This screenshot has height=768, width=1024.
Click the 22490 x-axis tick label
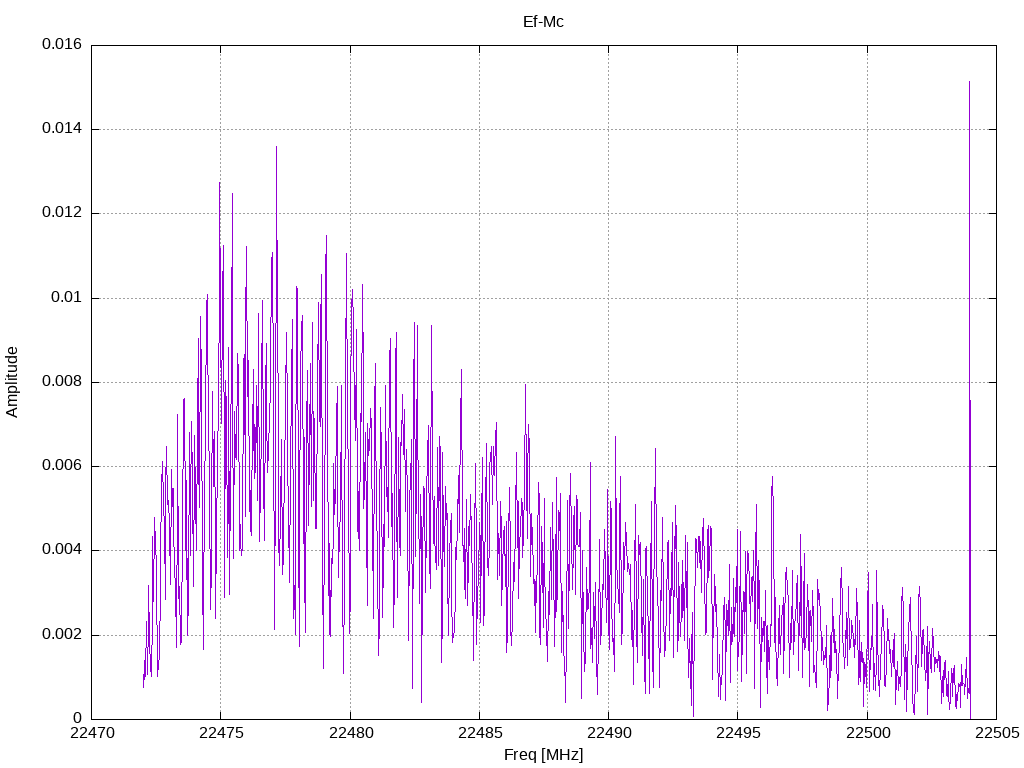pyautogui.click(x=608, y=733)
